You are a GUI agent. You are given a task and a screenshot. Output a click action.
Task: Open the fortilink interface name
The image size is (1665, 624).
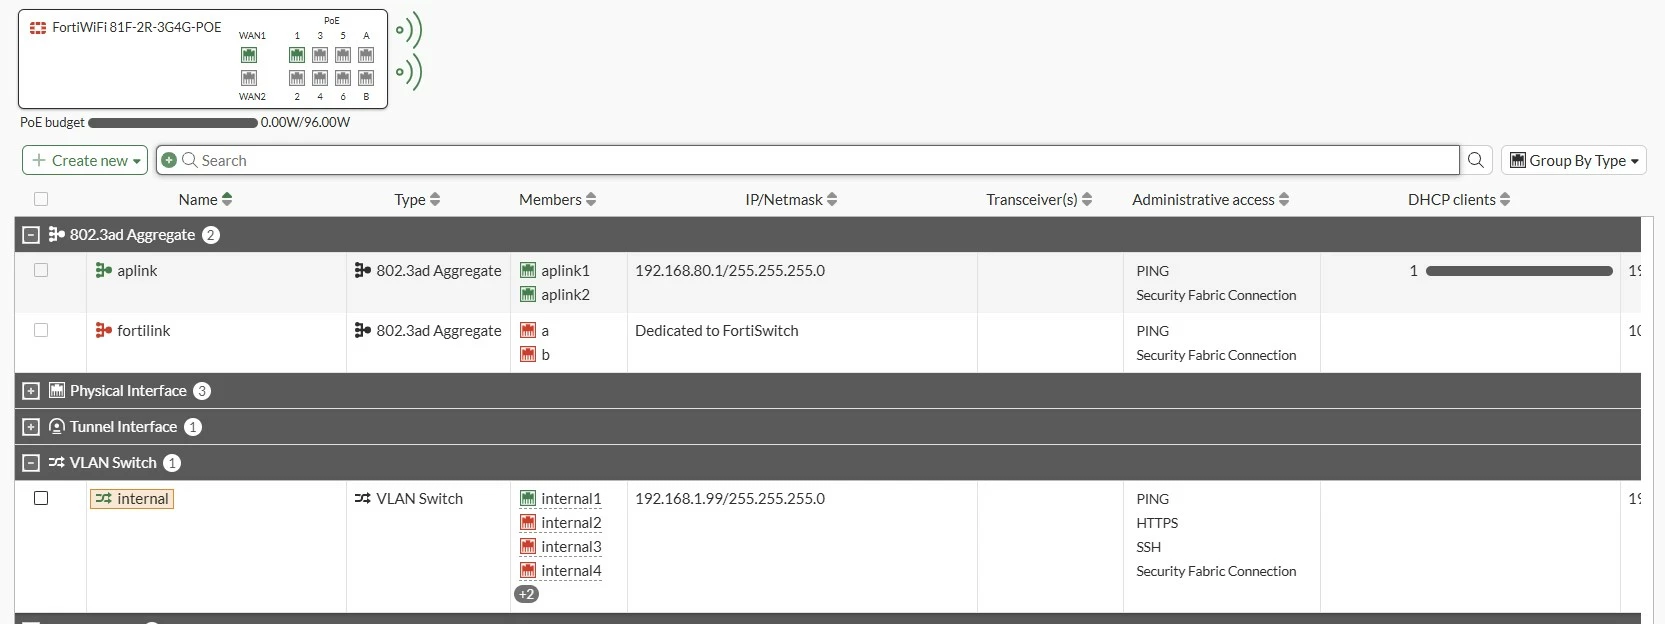tap(144, 331)
